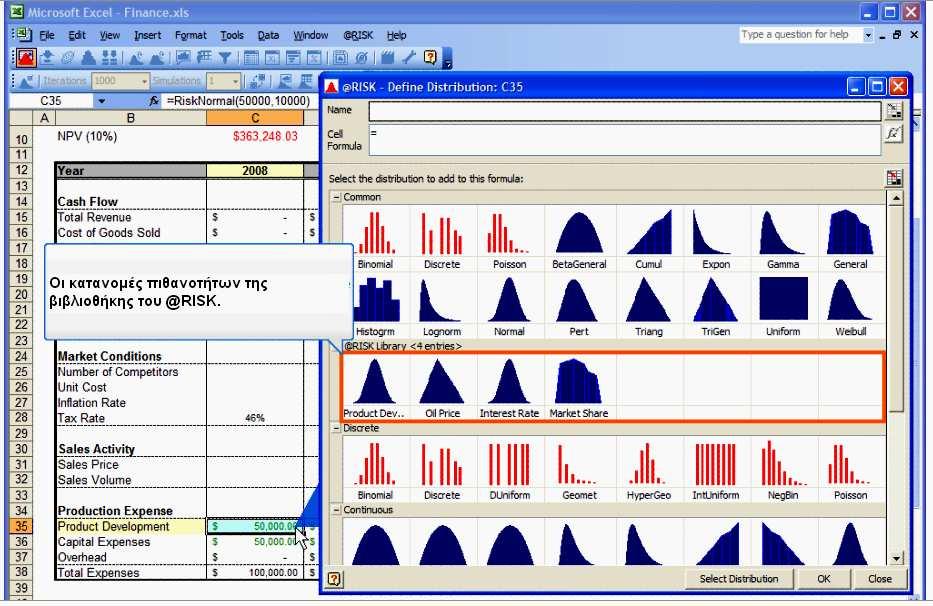Viewport: 933px width, 606px height.
Task: Open the File menu
Action: (x=46, y=35)
